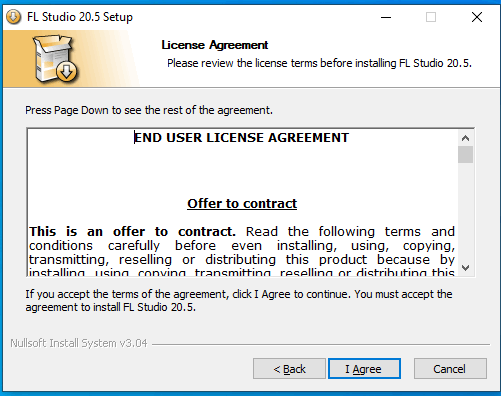
Task: Click the license scrollbar thumb
Action: [x=465, y=154]
